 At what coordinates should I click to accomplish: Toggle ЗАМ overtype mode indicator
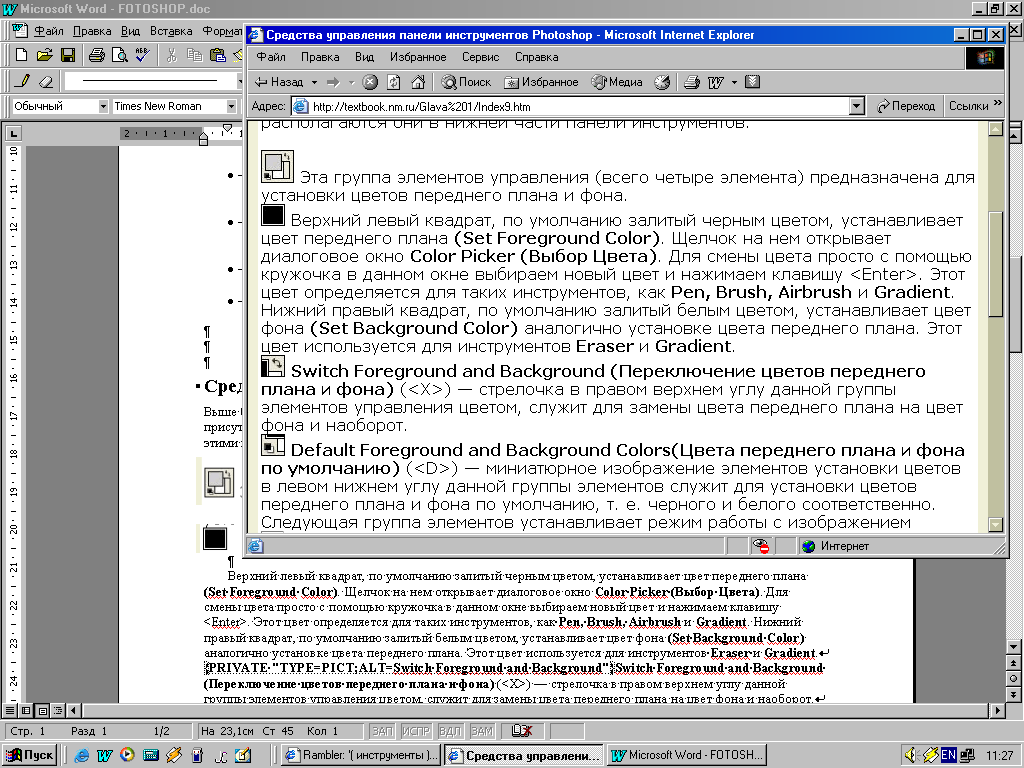coord(483,731)
